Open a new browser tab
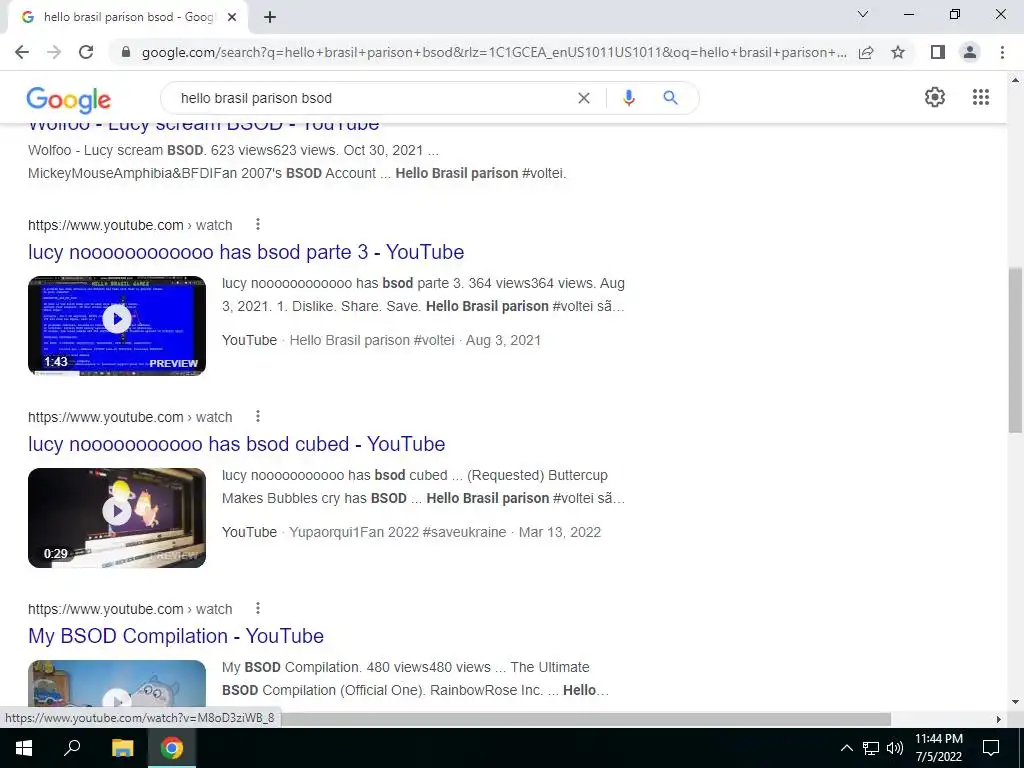 tap(270, 18)
